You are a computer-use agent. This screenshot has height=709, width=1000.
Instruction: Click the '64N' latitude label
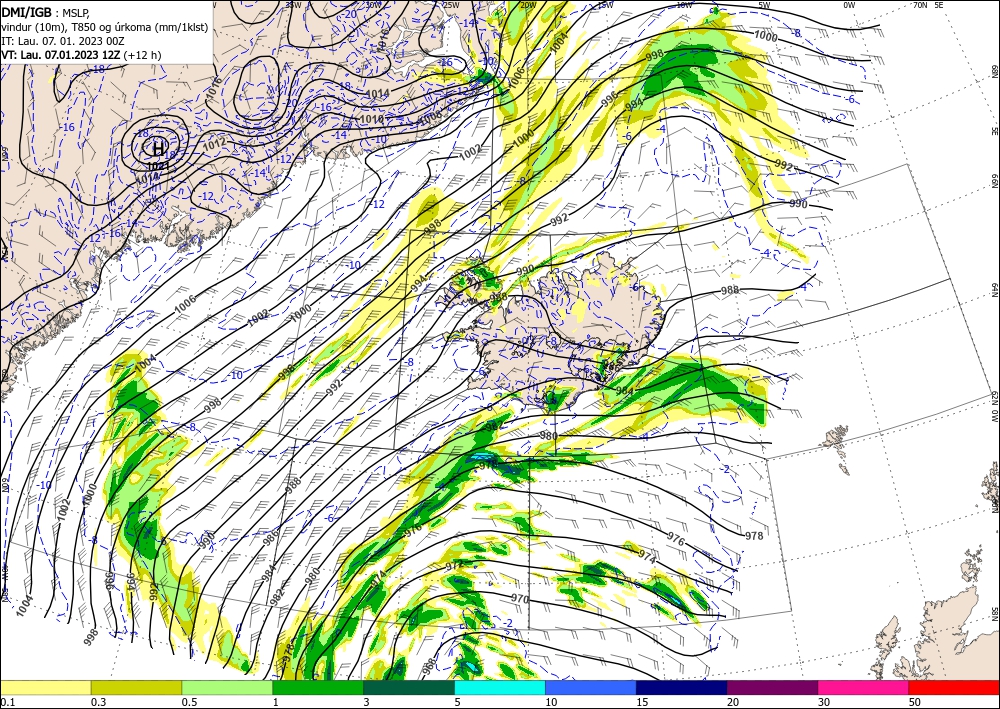point(994,290)
